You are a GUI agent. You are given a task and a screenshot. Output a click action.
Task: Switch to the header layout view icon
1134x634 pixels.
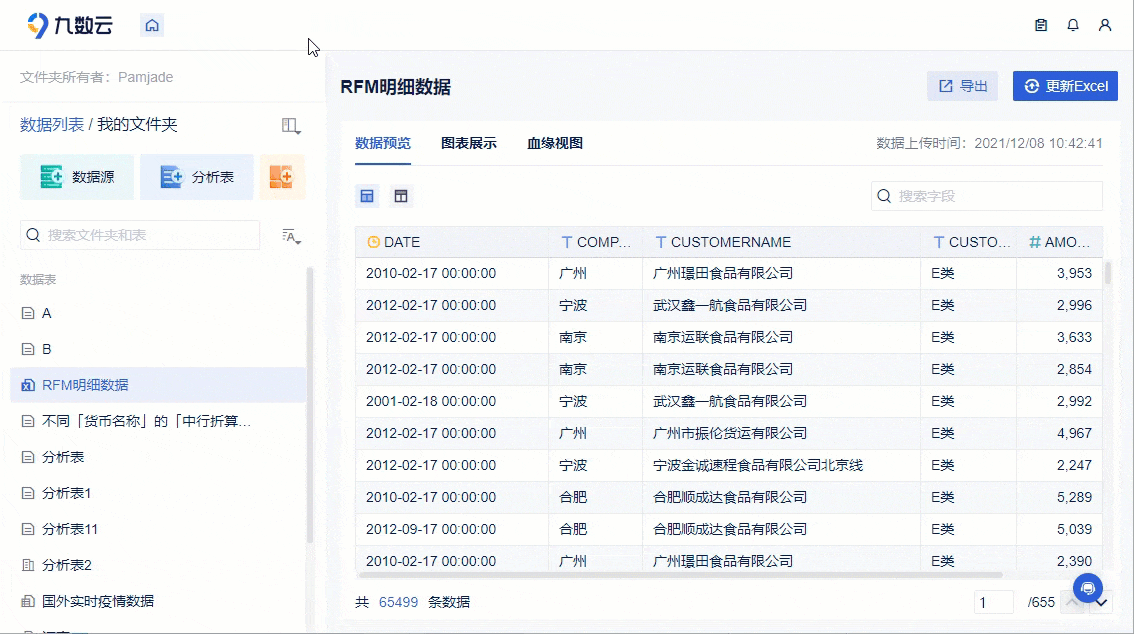coord(401,196)
